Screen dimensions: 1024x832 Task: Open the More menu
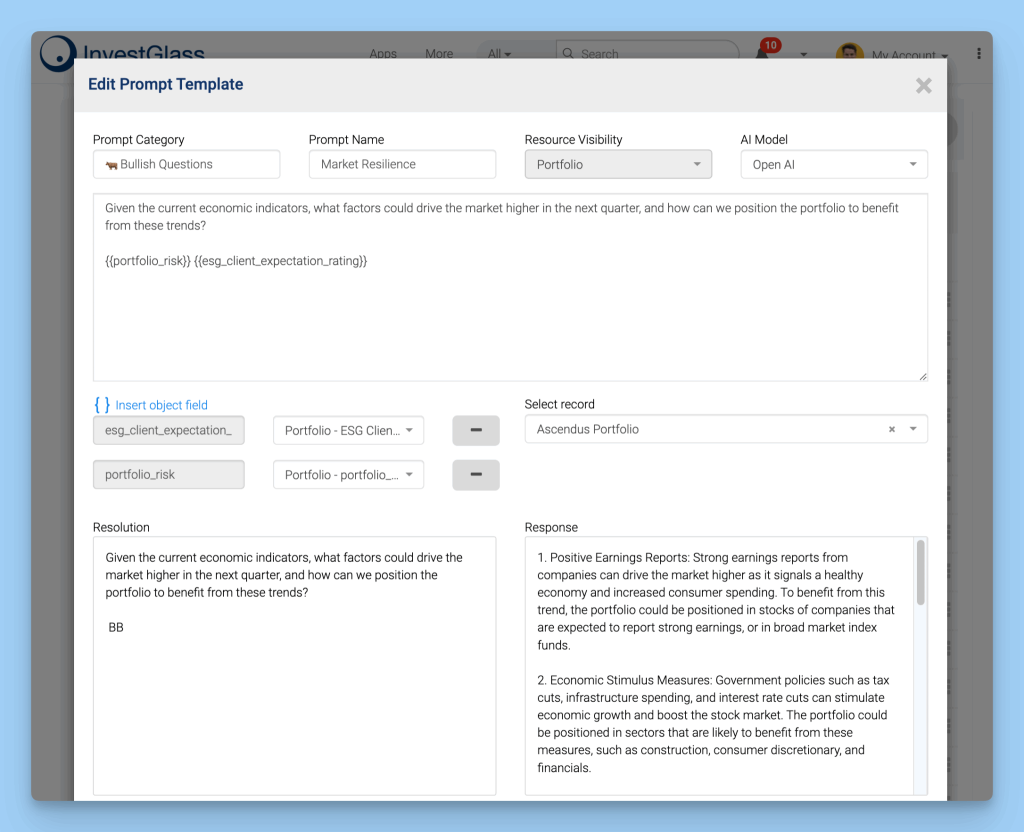click(x=439, y=54)
